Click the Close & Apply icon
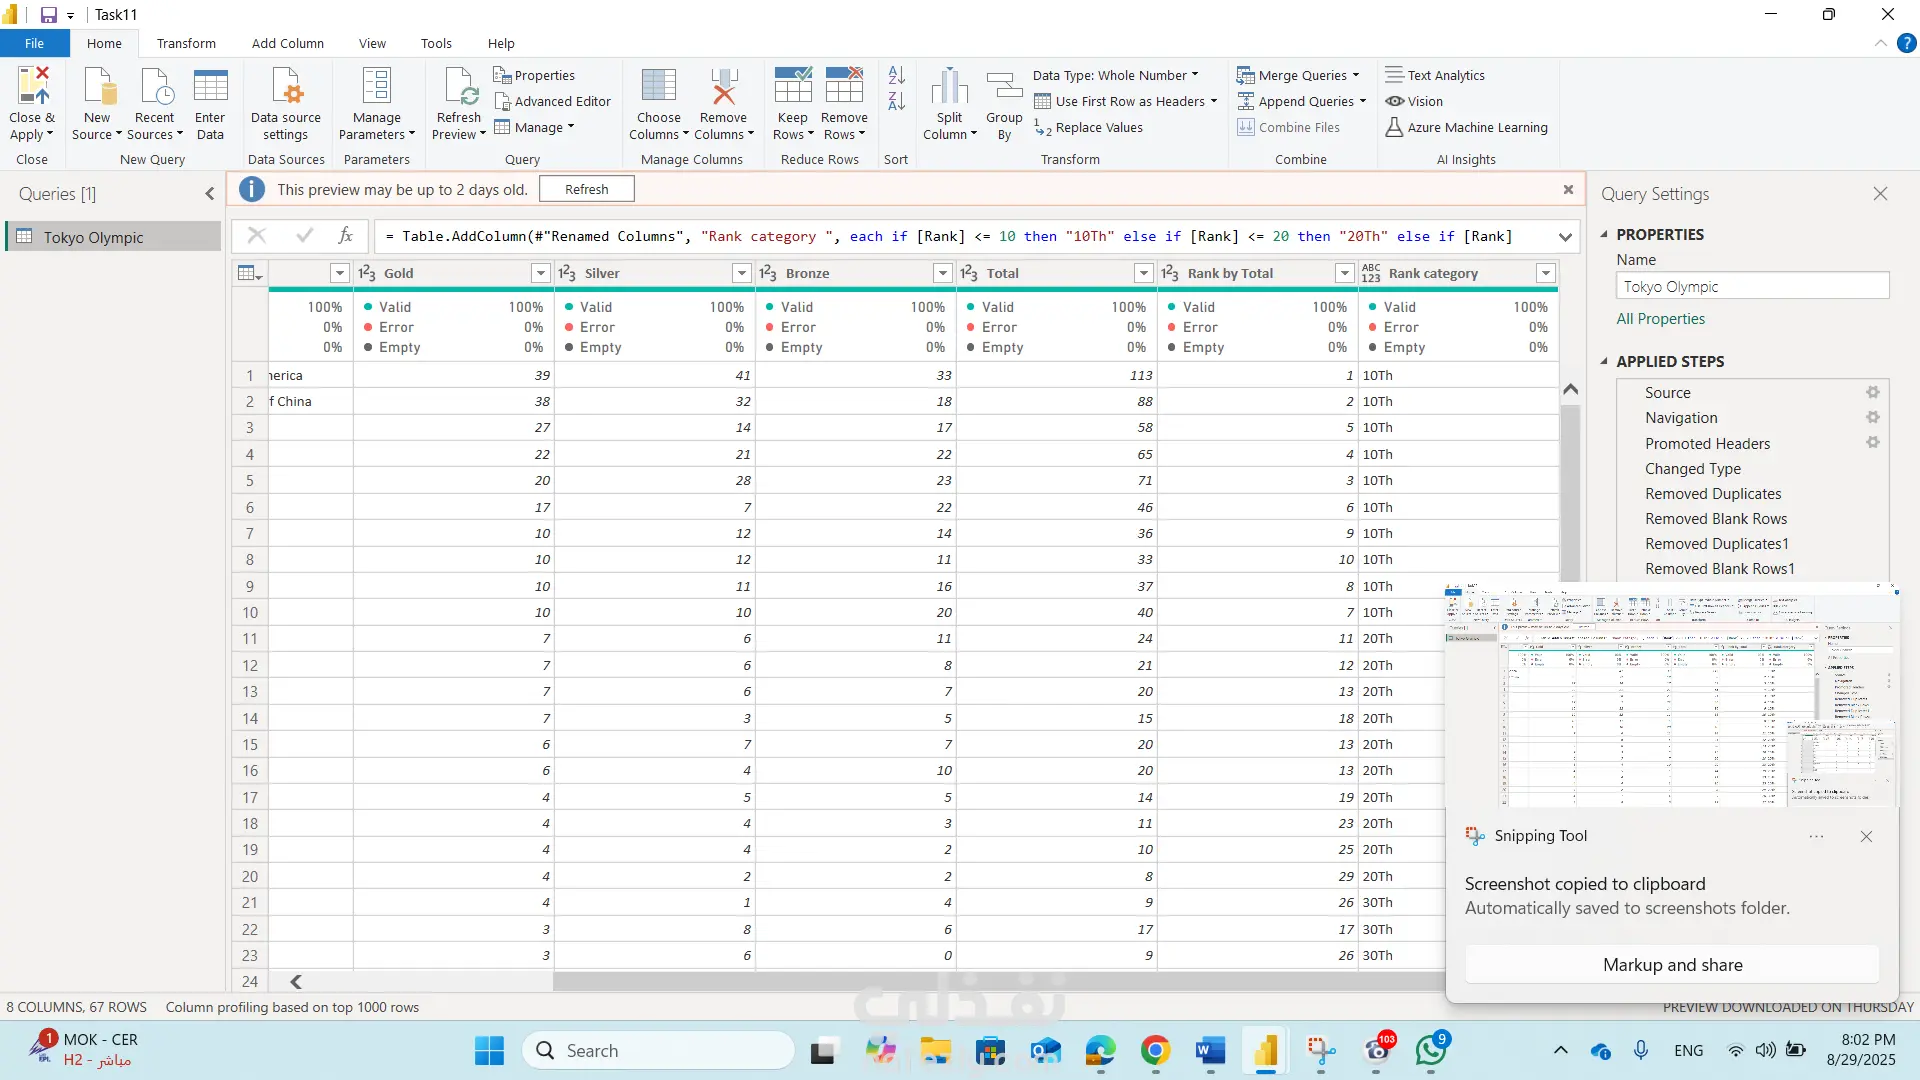This screenshot has height=1080, width=1920. (32, 87)
